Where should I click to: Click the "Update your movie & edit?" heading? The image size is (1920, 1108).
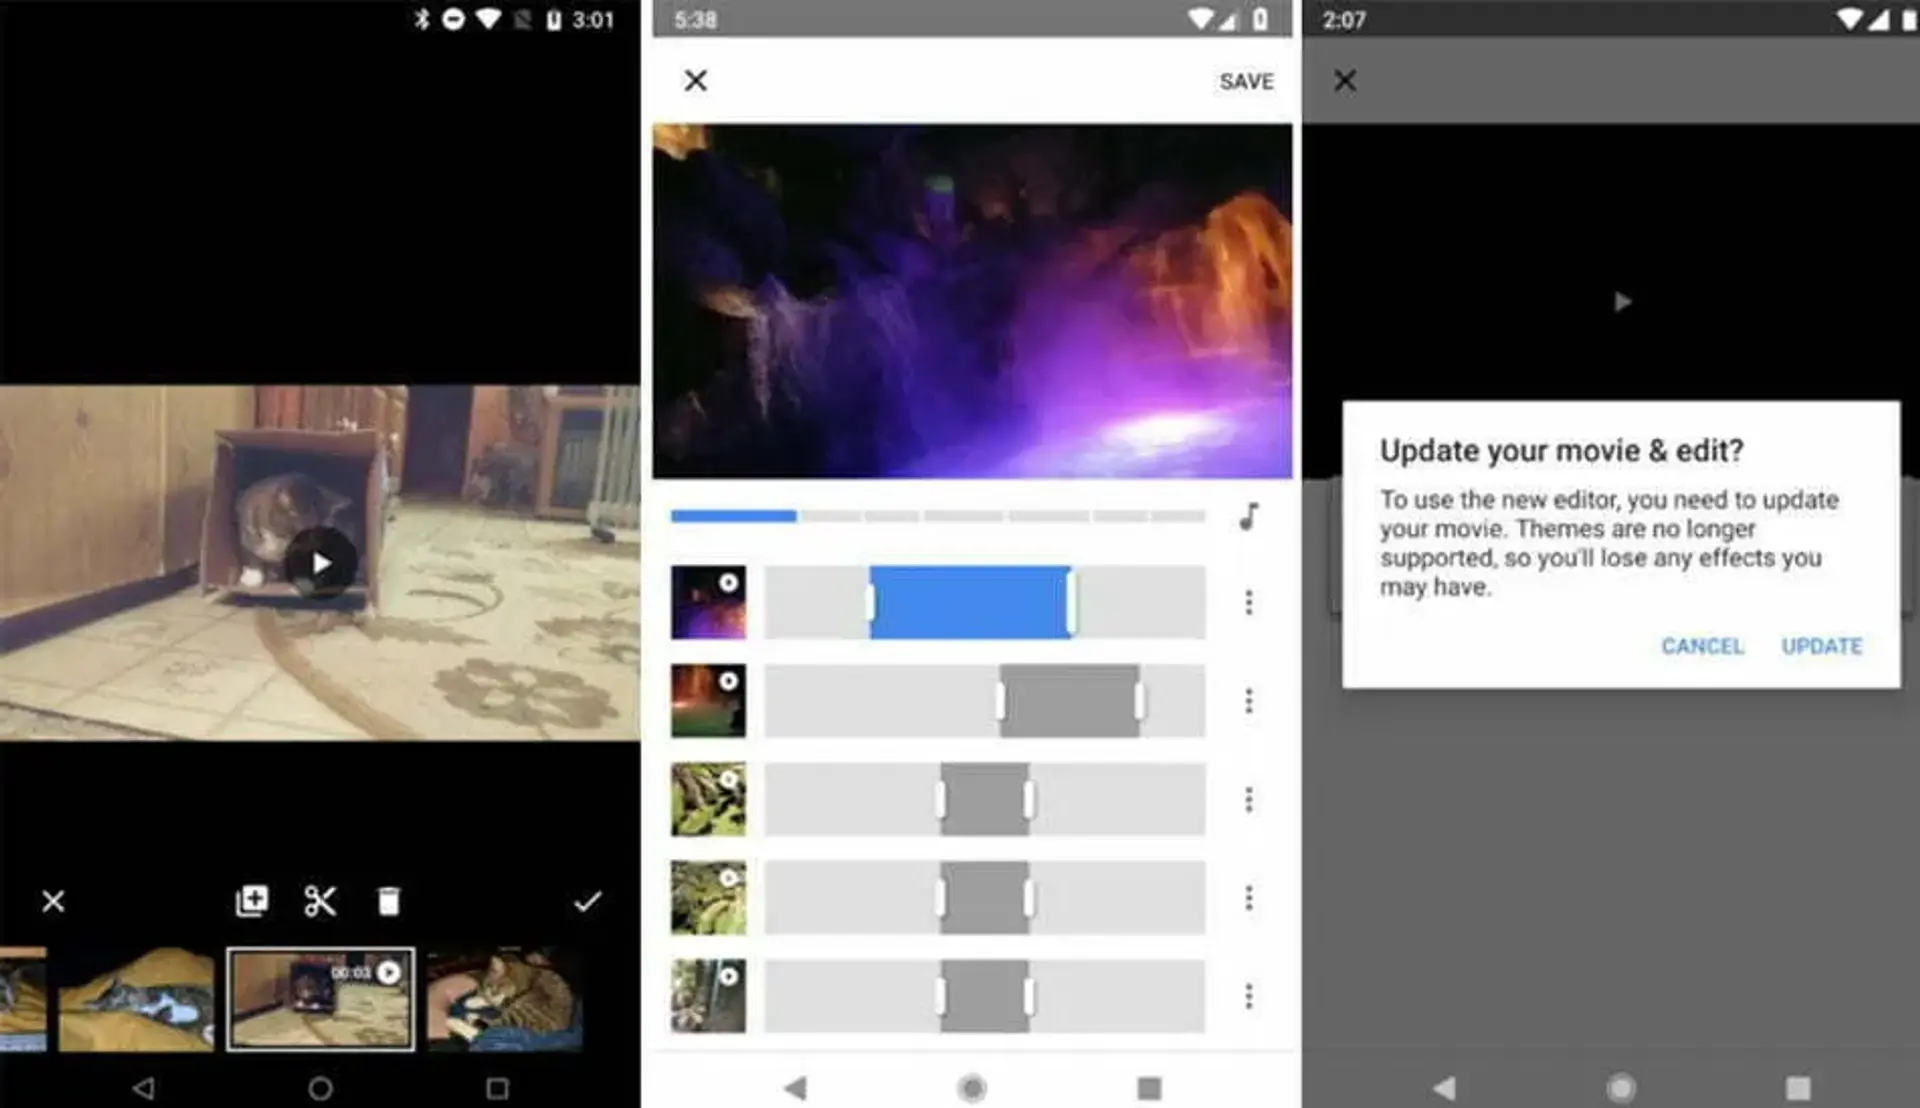pyautogui.click(x=1561, y=451)
